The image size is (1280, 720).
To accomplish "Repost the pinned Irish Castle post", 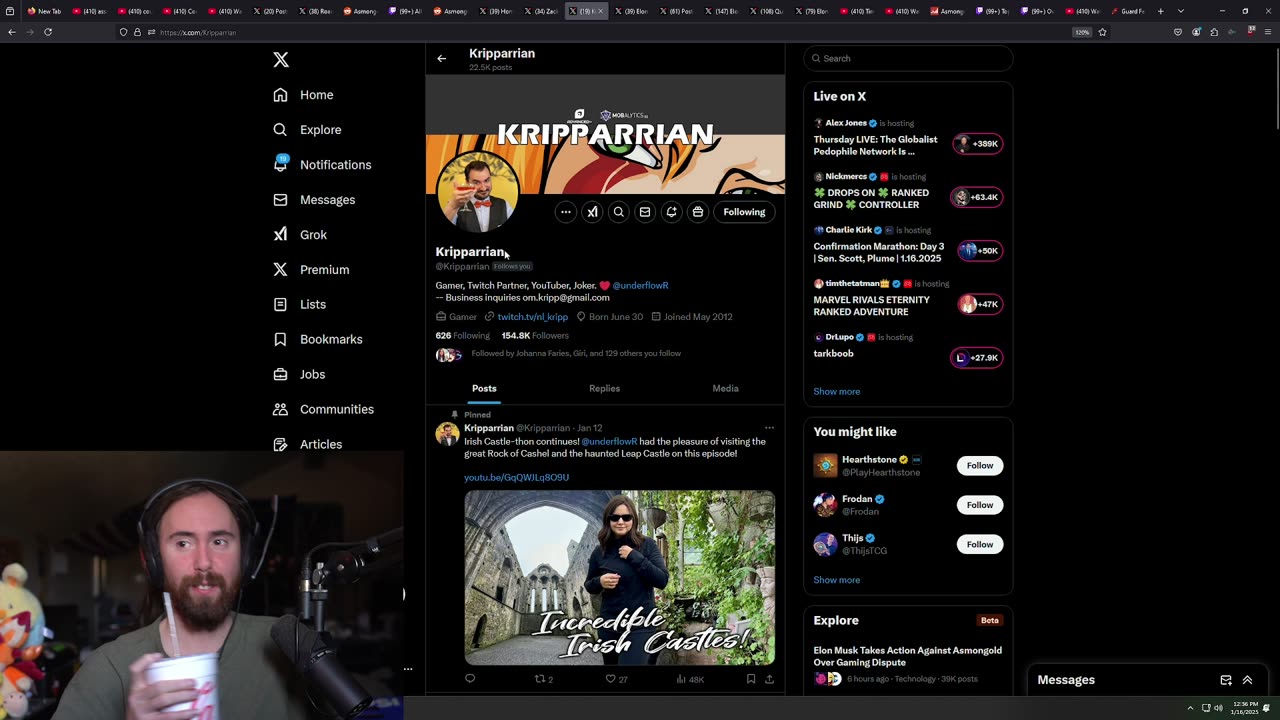I will click(544, 679).
